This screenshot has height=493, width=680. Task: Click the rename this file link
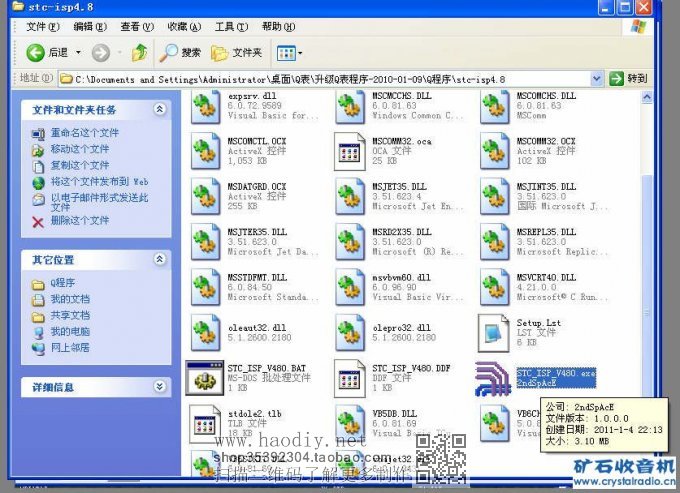(84, 133)
